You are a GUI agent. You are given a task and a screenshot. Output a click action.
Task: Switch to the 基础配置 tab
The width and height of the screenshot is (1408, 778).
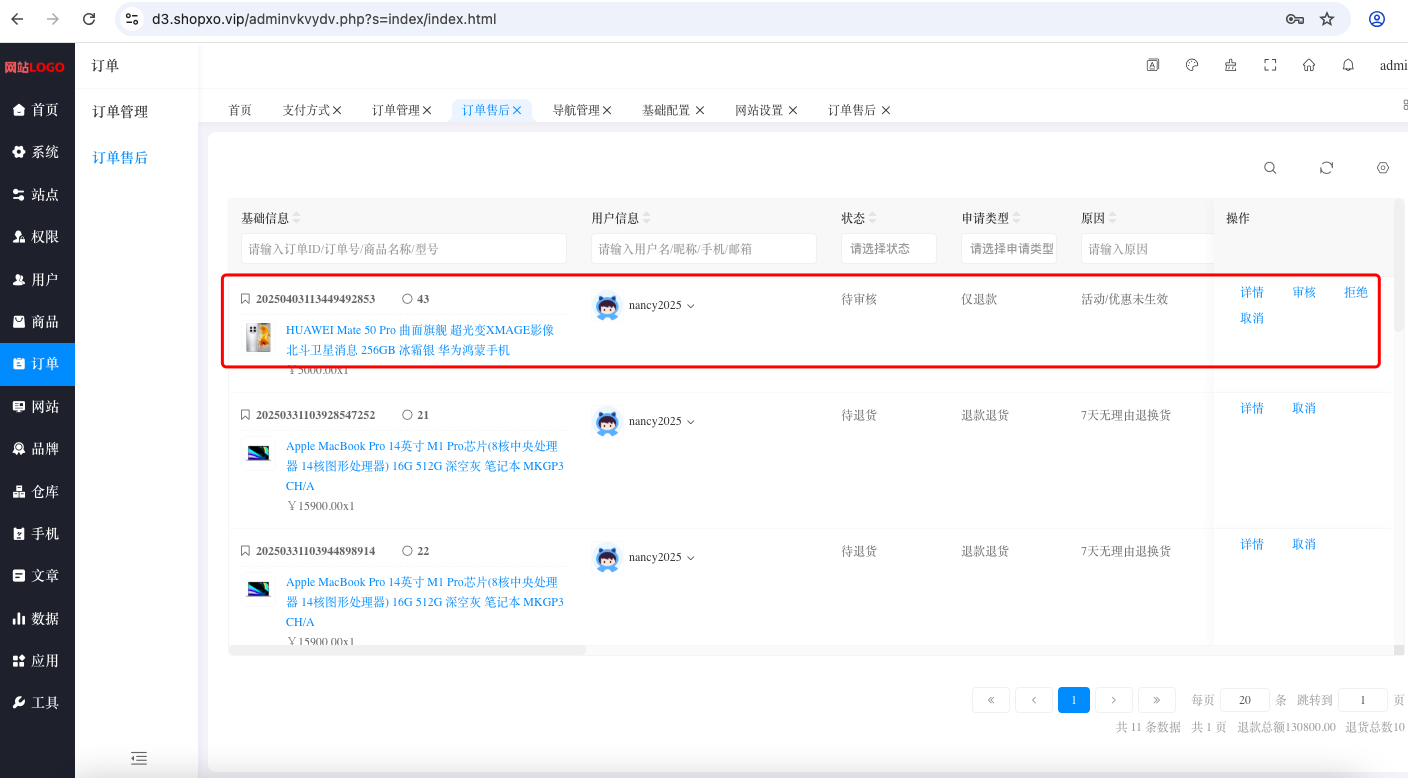coord(666,110)
